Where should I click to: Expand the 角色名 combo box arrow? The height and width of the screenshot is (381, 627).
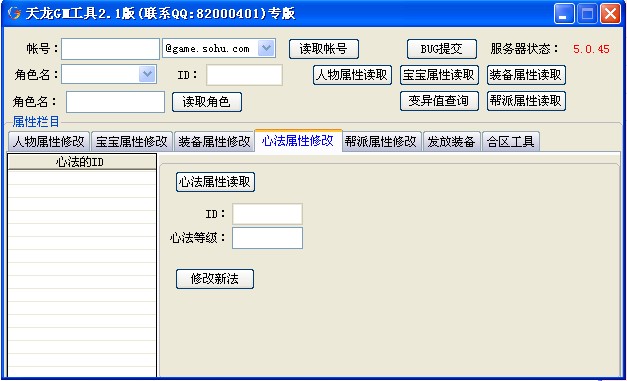click(x=147, y=74)
